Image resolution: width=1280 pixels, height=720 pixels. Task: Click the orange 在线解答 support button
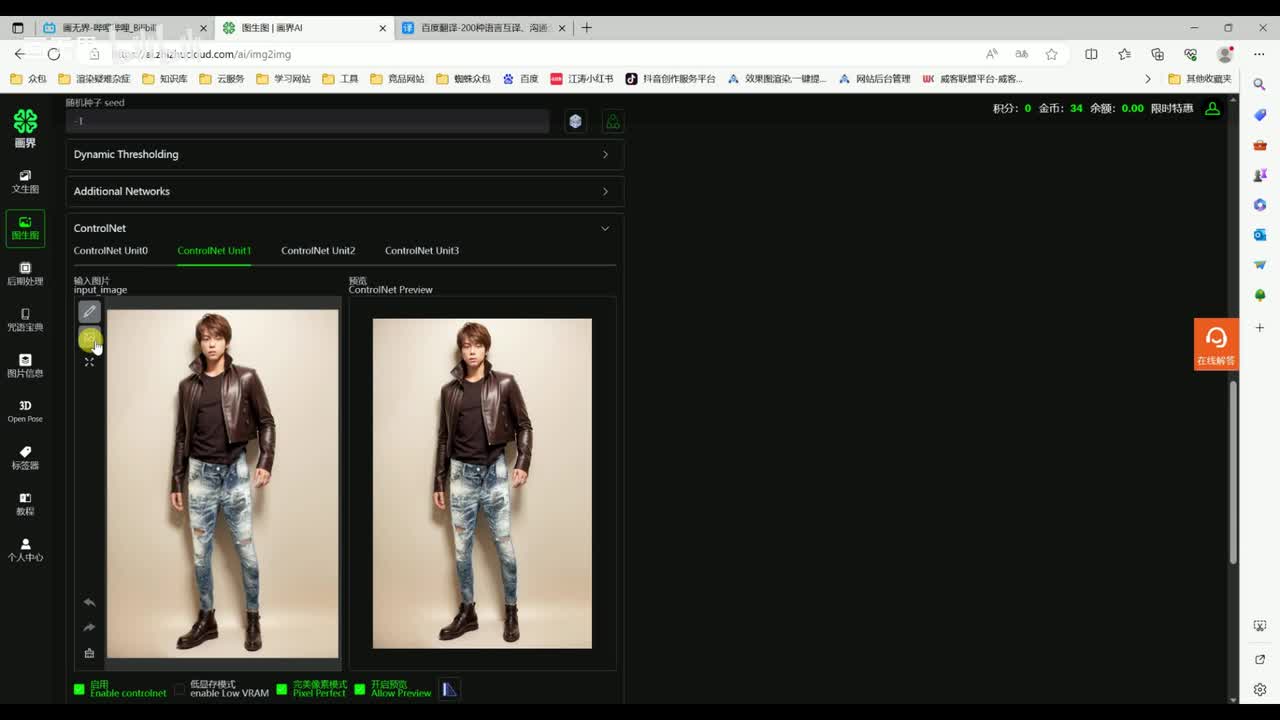pos(1216,344)
